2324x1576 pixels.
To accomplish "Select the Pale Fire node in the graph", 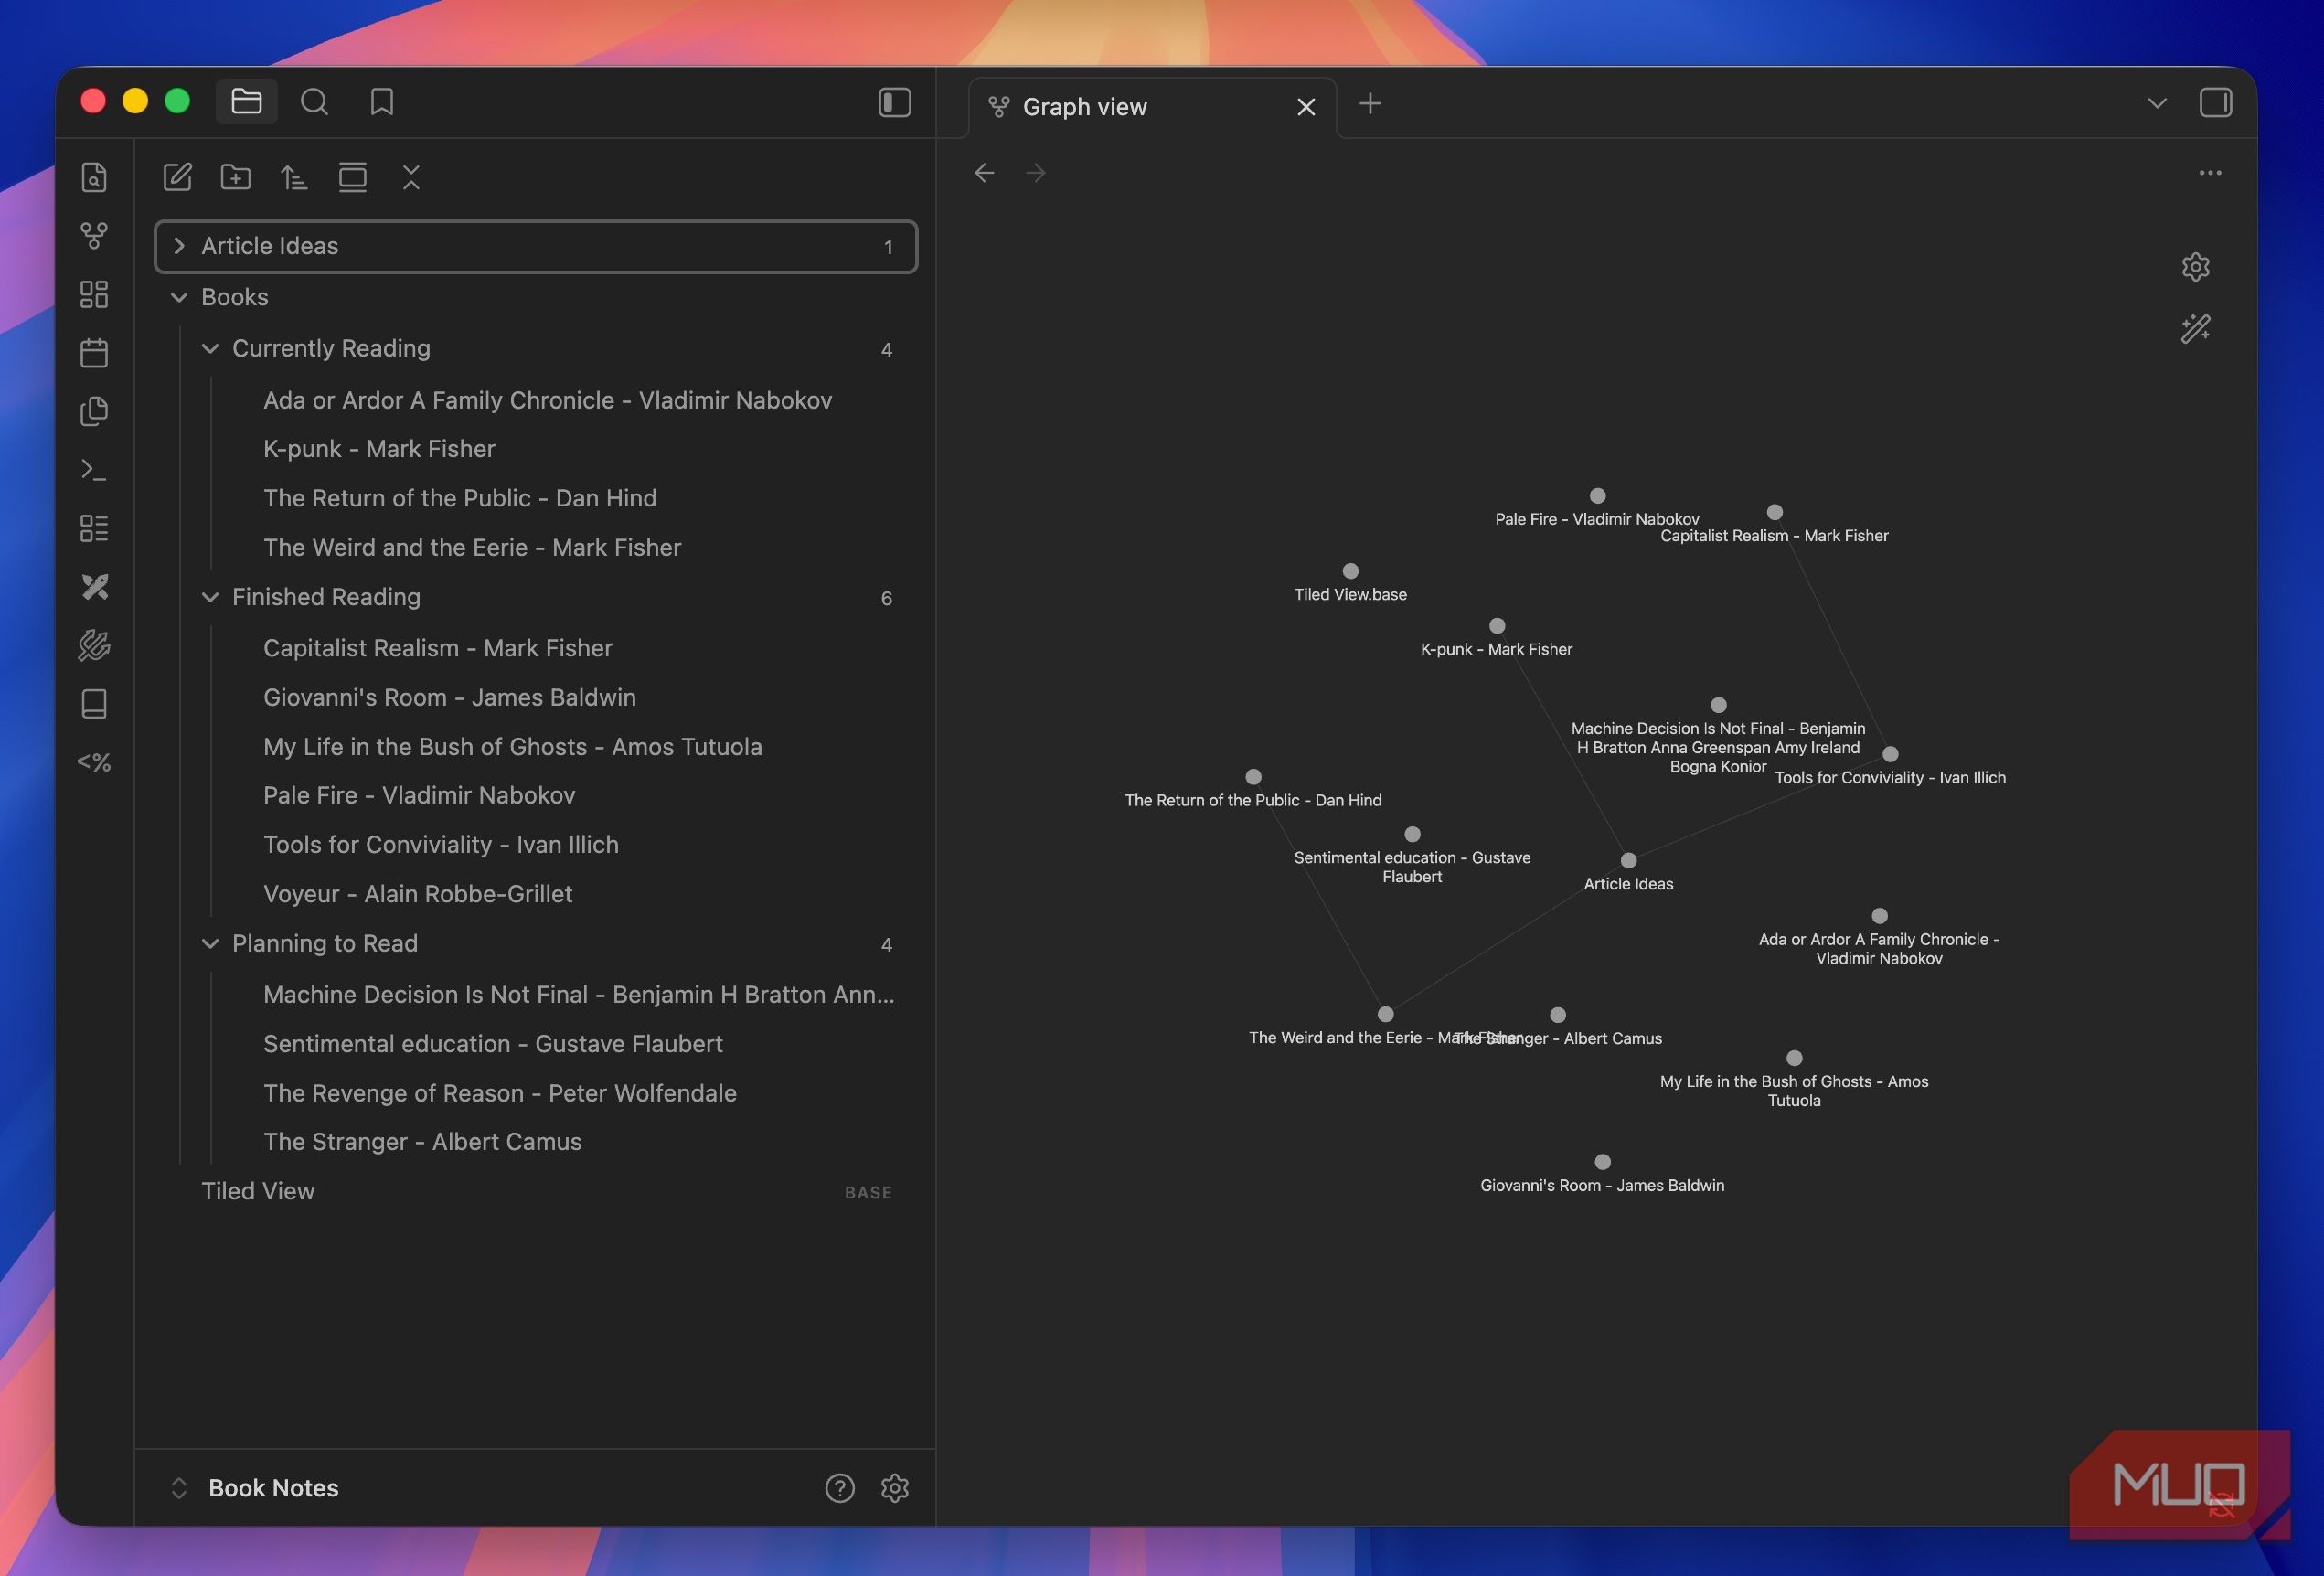I will pos(1597,496).
